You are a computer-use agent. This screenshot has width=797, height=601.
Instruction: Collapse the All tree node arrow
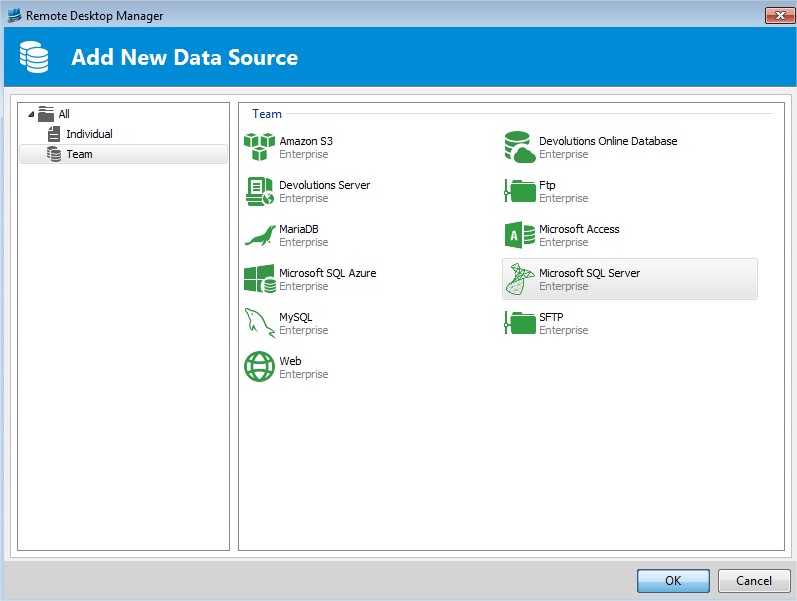click(29, 114)
